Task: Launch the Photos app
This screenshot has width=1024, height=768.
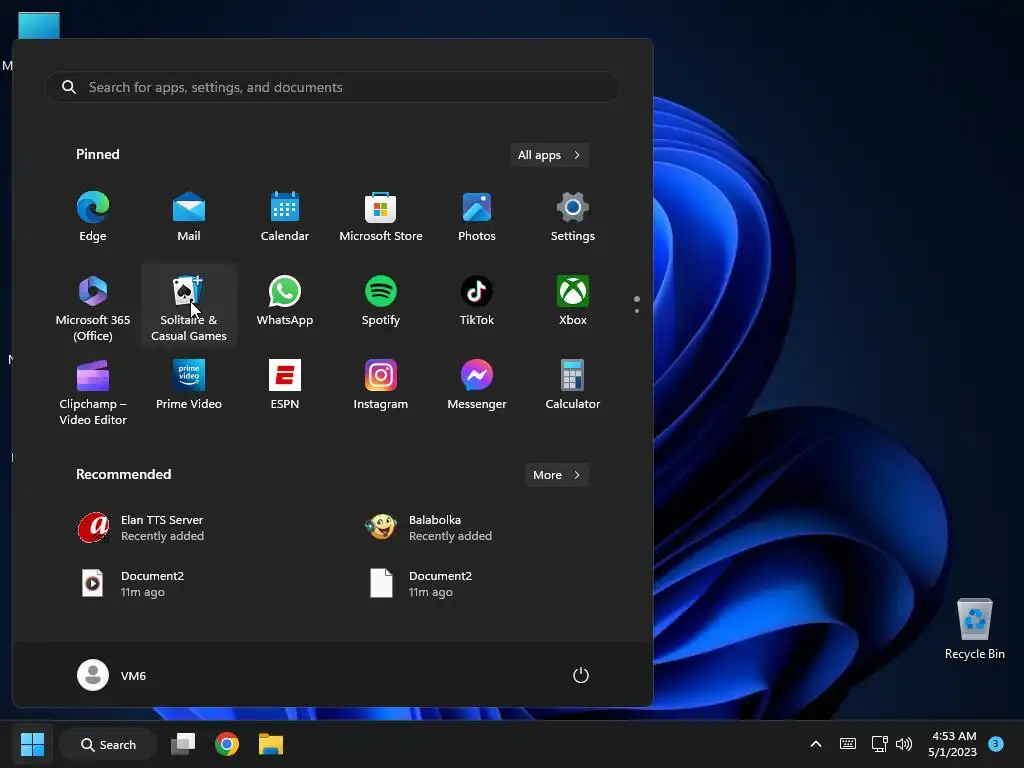Action: [x=477, y=217]
